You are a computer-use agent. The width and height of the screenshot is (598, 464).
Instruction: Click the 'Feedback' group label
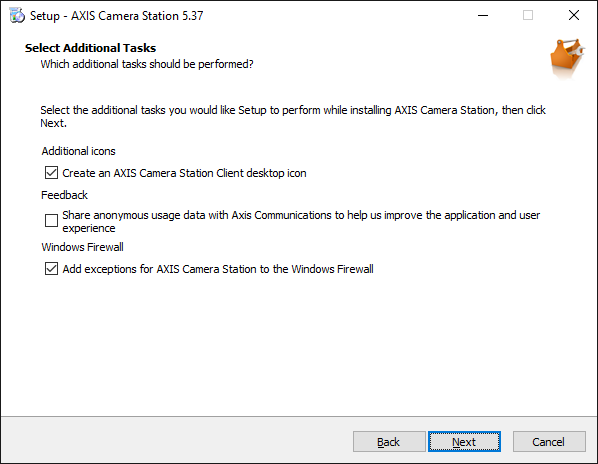(64, 195)
